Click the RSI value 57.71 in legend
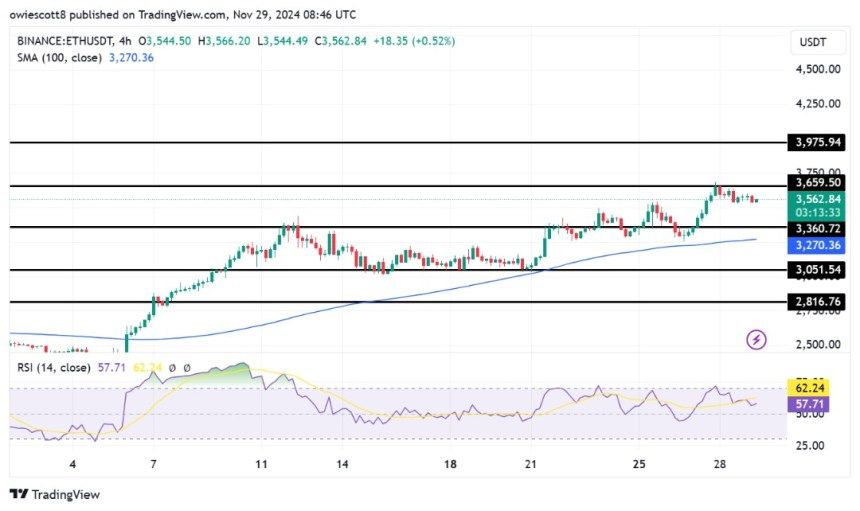The image size is (860, 511). (x=111, y=367)
